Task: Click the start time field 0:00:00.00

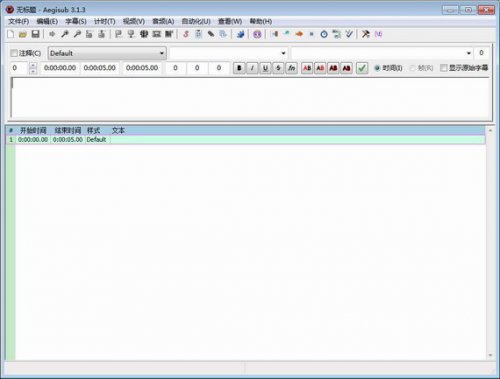Action: pyautogui.click(x=60, y=68)
